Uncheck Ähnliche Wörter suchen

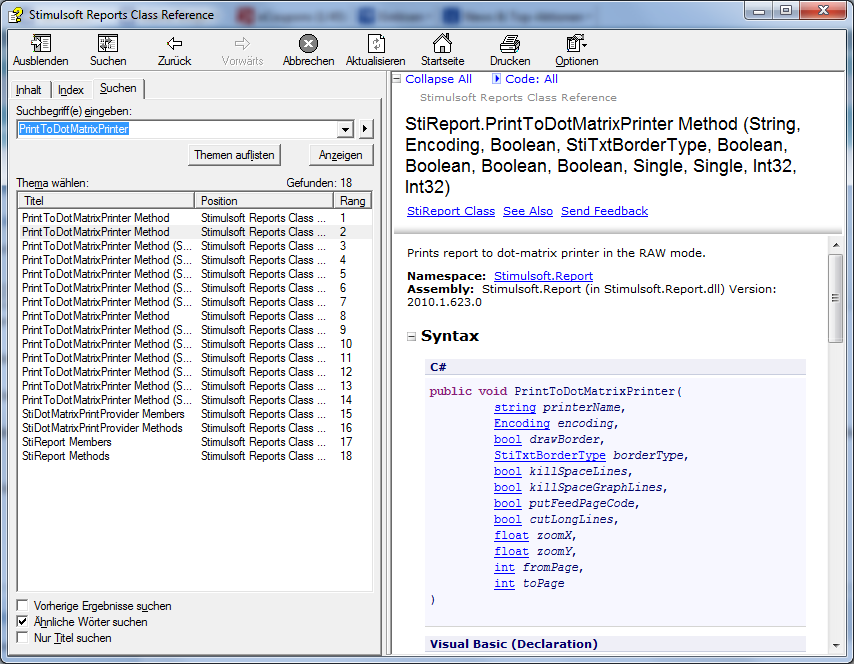(x=22, y=622)
